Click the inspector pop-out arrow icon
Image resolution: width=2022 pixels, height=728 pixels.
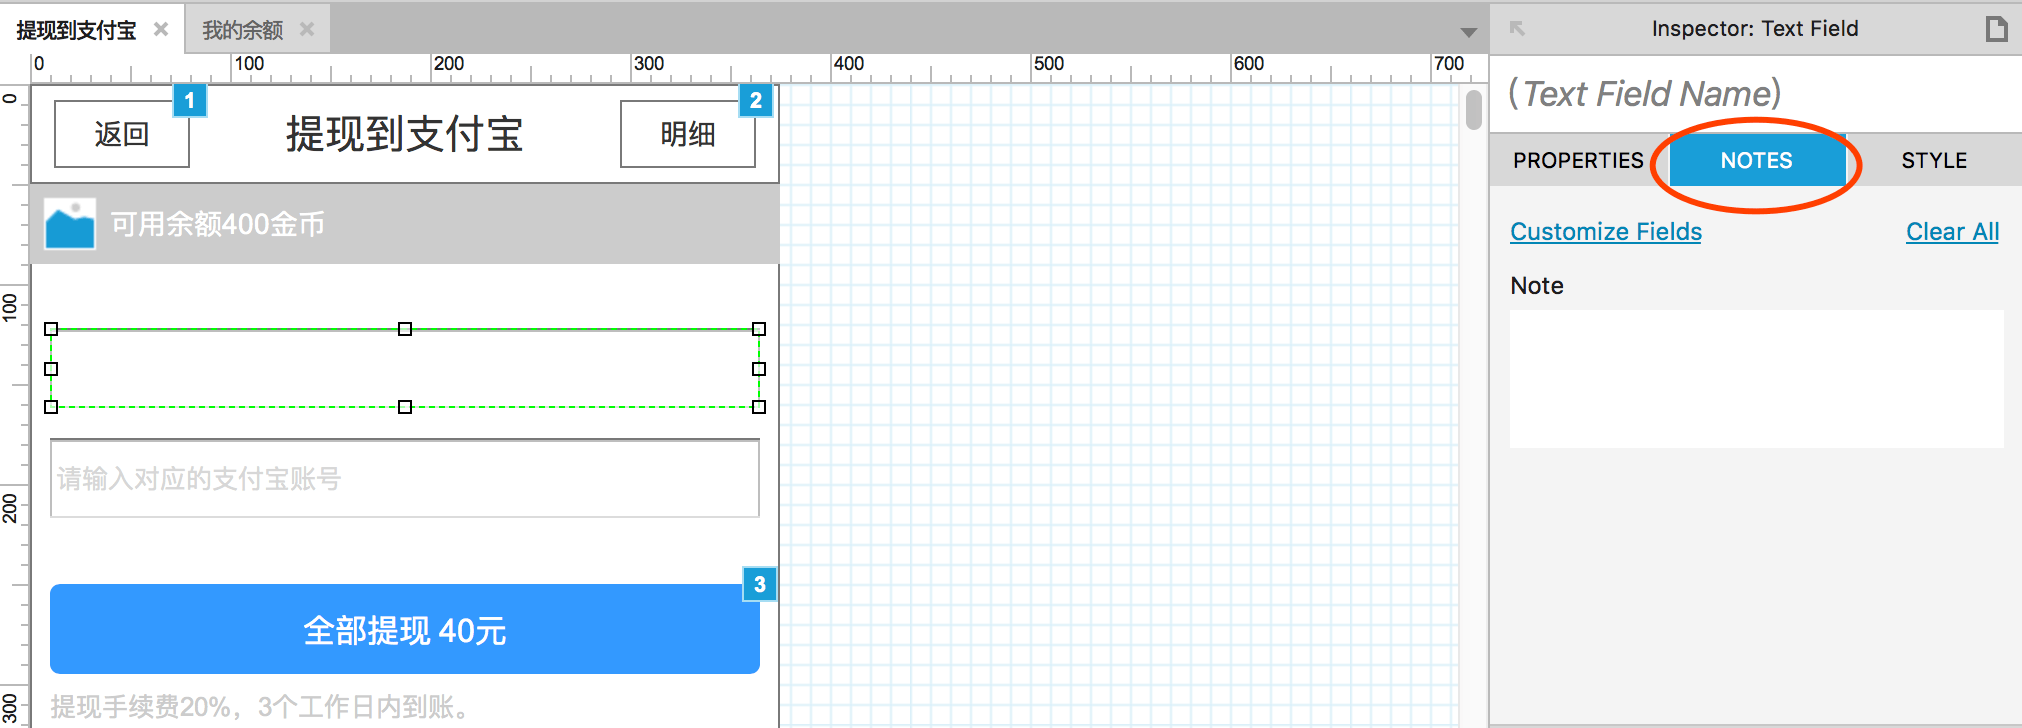coord(1517,28)
